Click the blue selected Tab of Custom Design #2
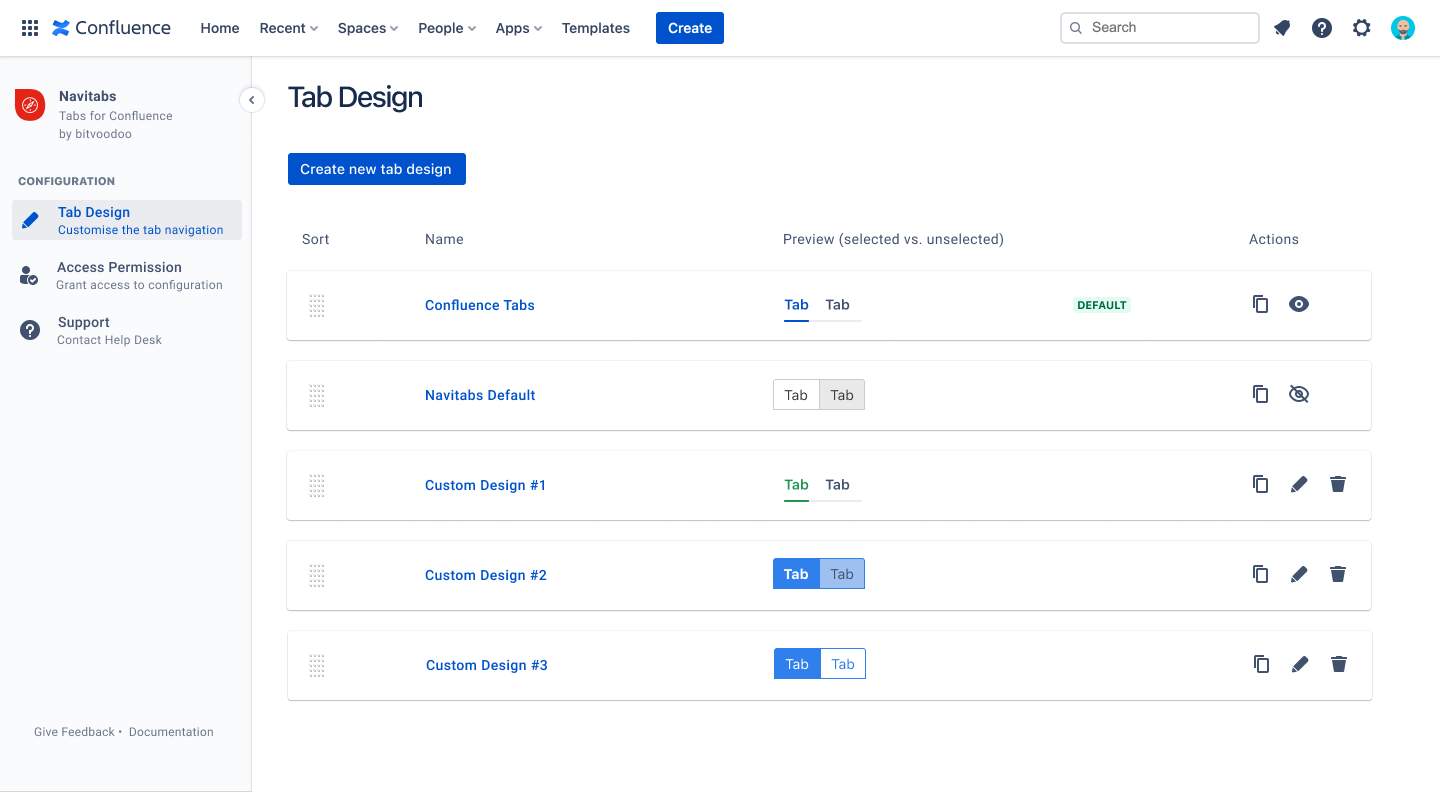The image size is (1440, 794). (796, 574)
